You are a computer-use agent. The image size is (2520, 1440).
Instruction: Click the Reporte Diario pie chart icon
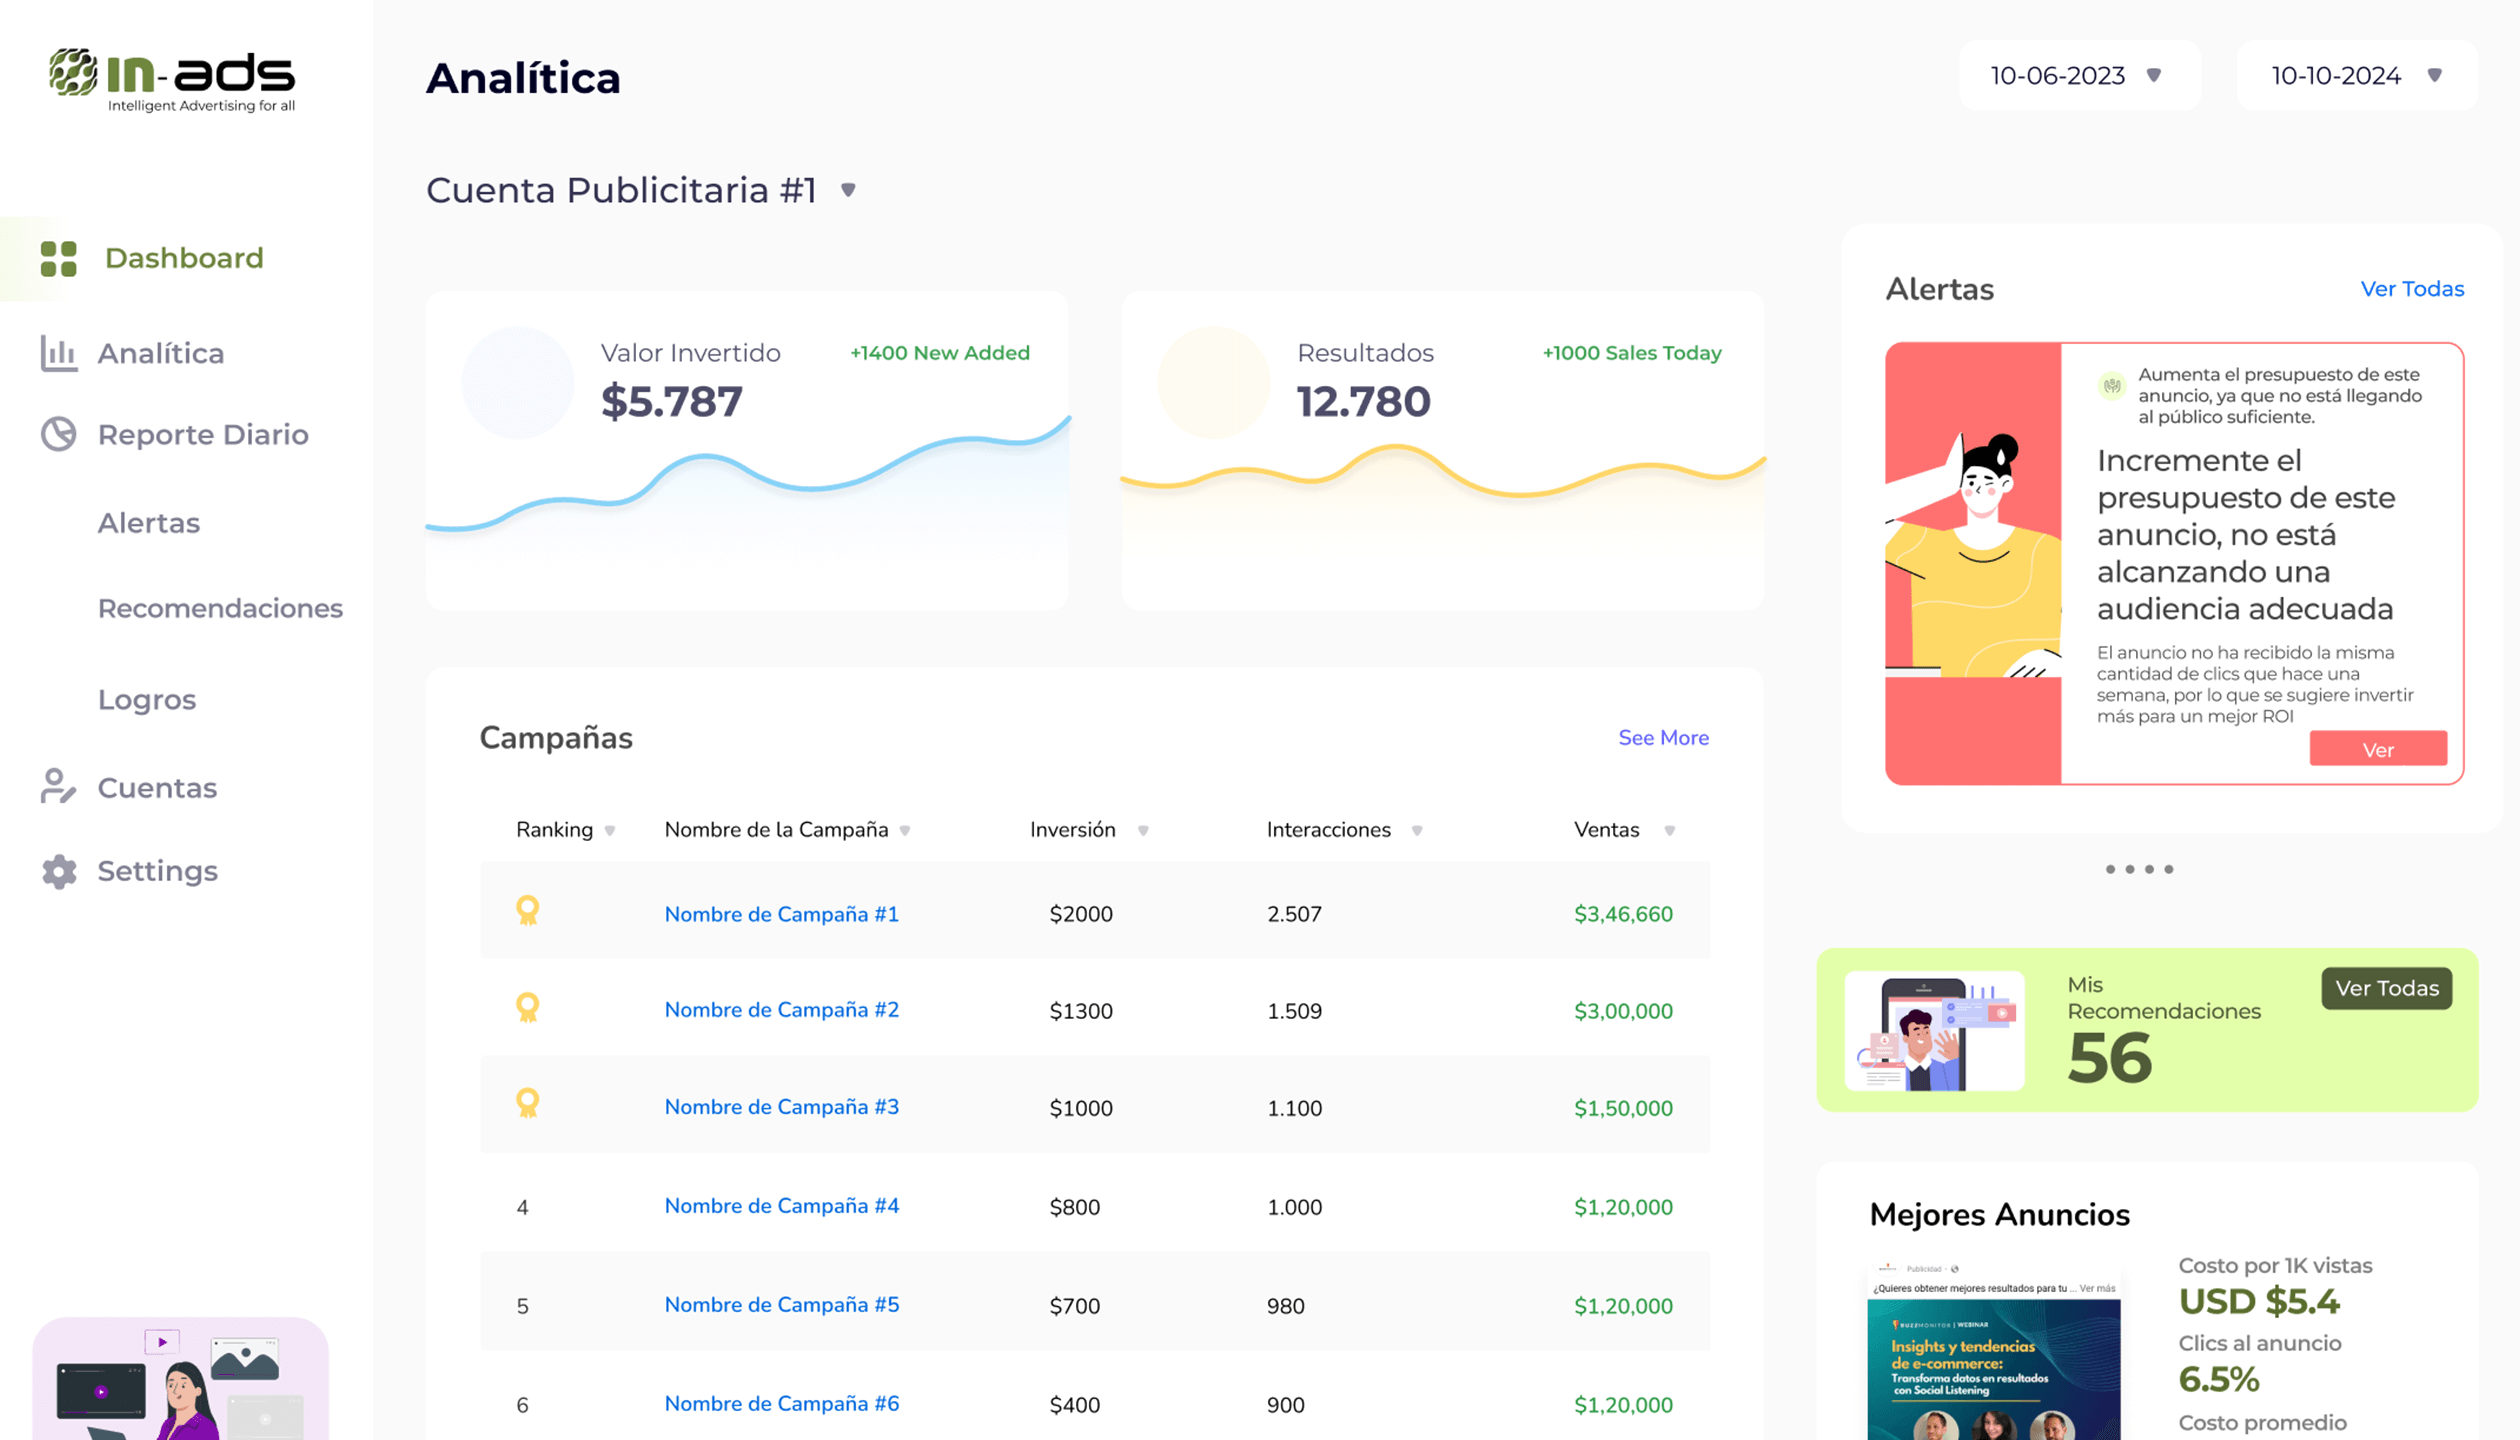(58, 434)
